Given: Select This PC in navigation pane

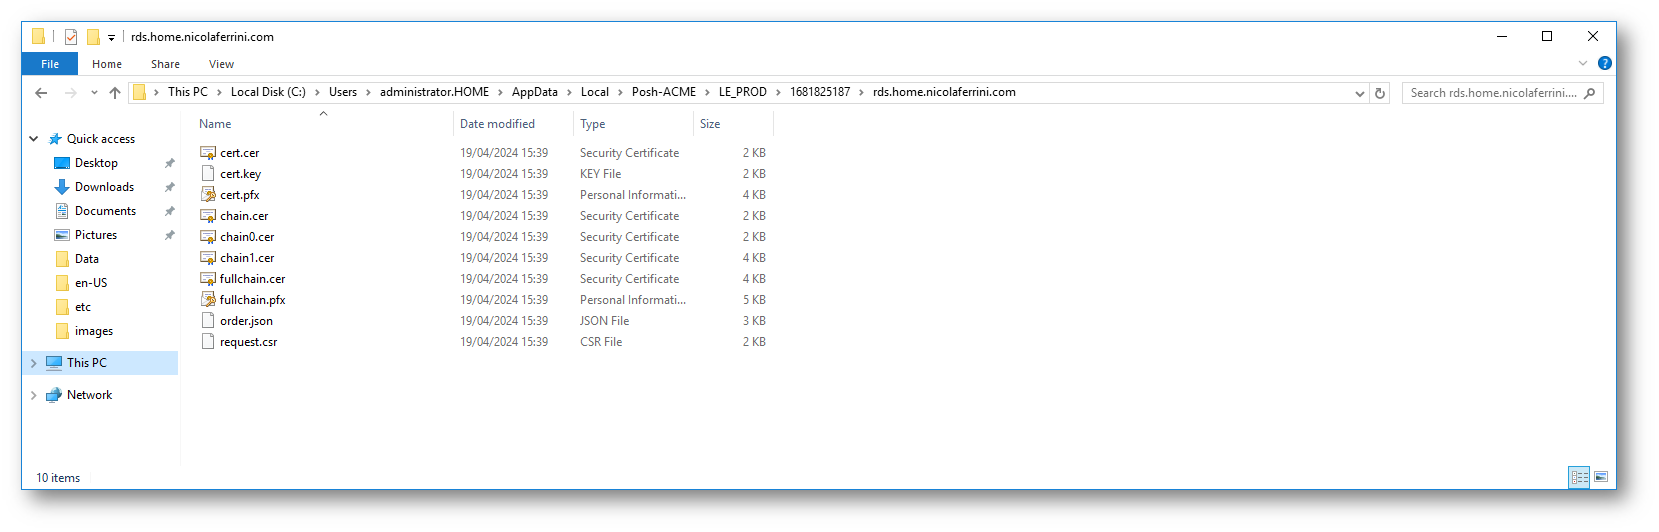Looking at the screenshot, I should 87,363.
